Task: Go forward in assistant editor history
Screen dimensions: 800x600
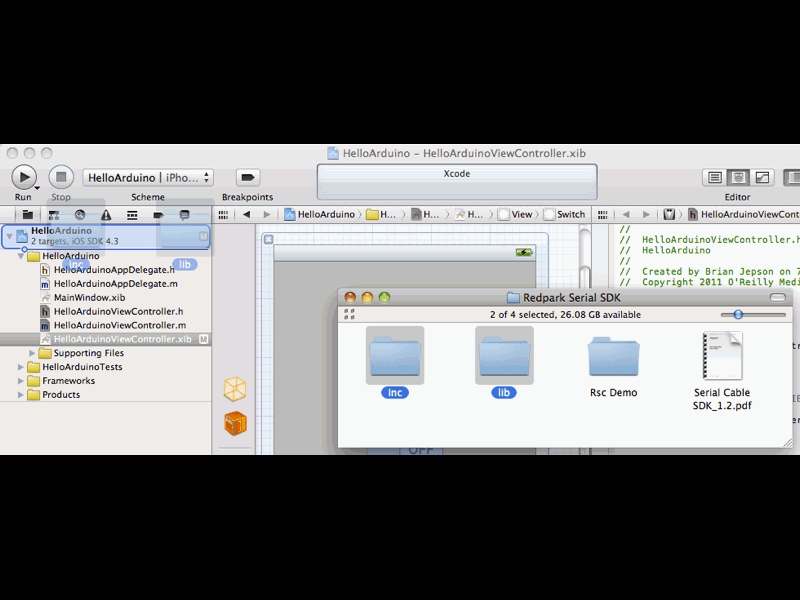Action: point(646,215)
